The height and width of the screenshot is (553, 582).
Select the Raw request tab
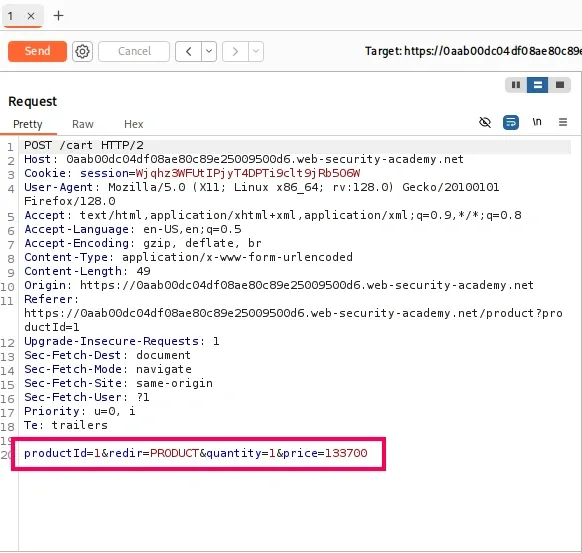(83, 124)
